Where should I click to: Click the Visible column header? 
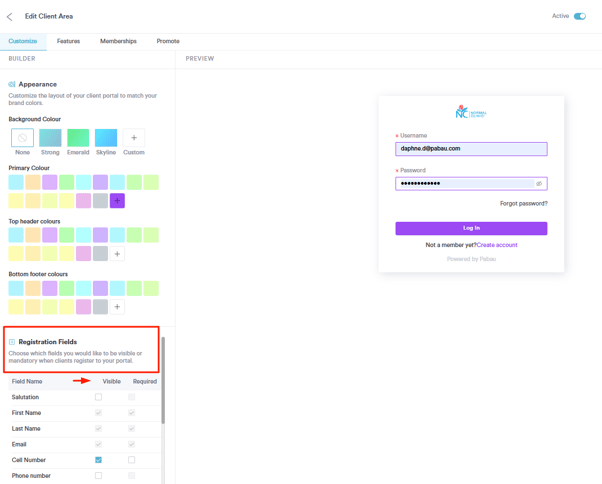point(111,382)
